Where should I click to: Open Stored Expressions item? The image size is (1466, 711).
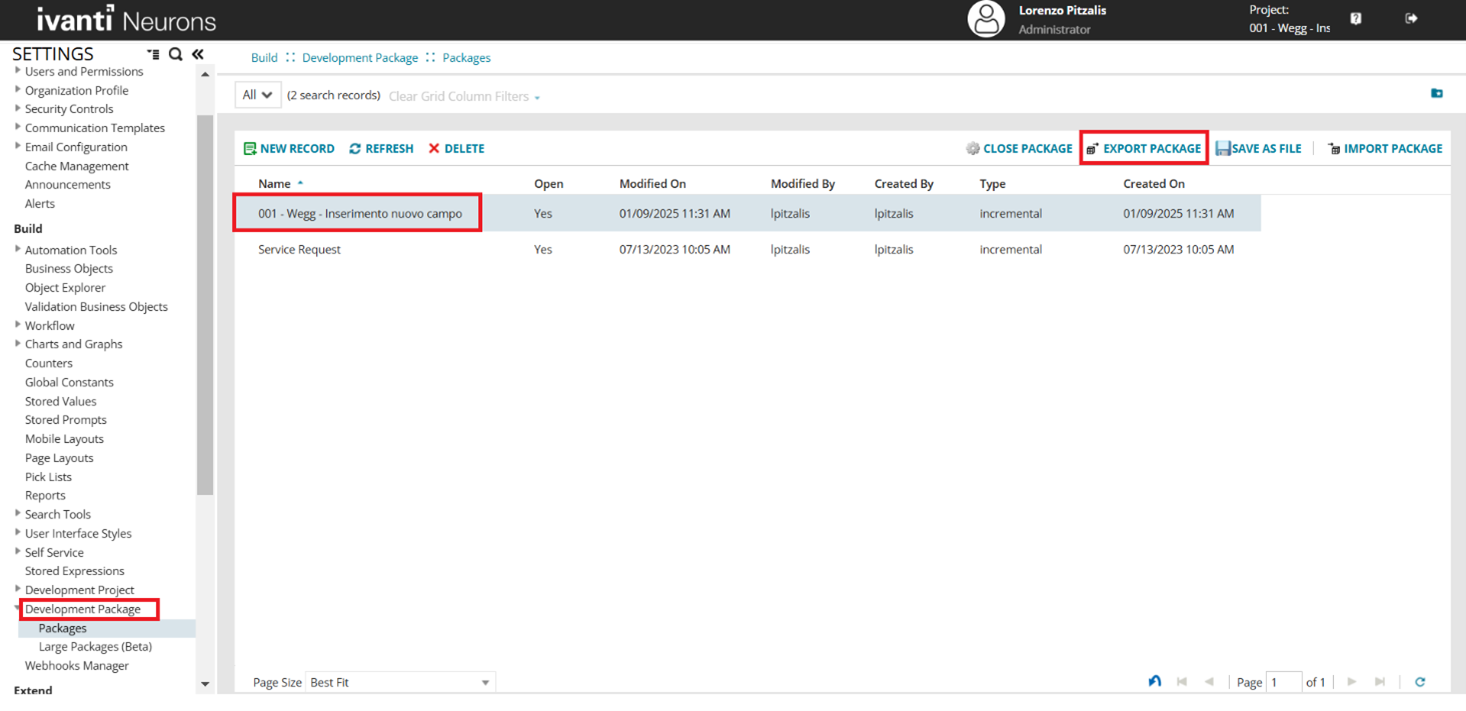point(75,571)
